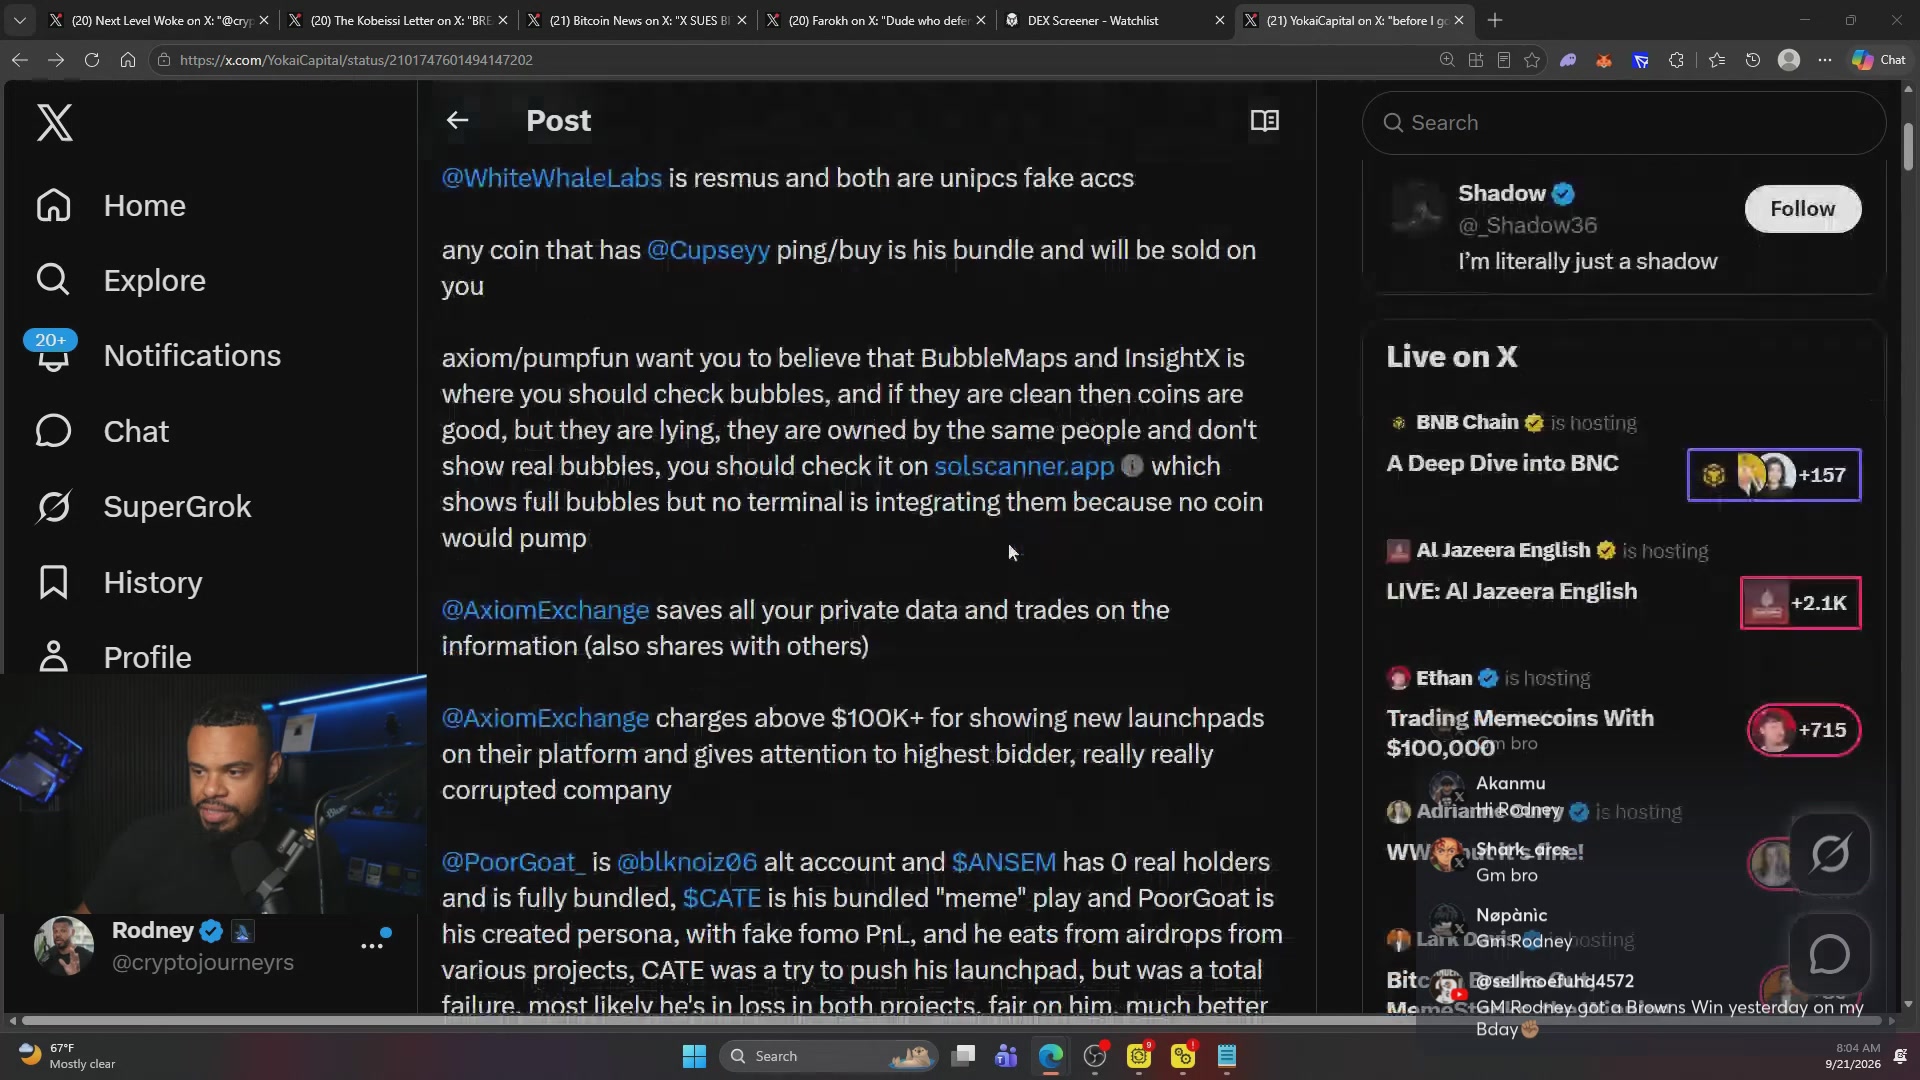1920x1080 pixels.
Task: Open Chat in the sidebar
Action: [x=102, y=431]
